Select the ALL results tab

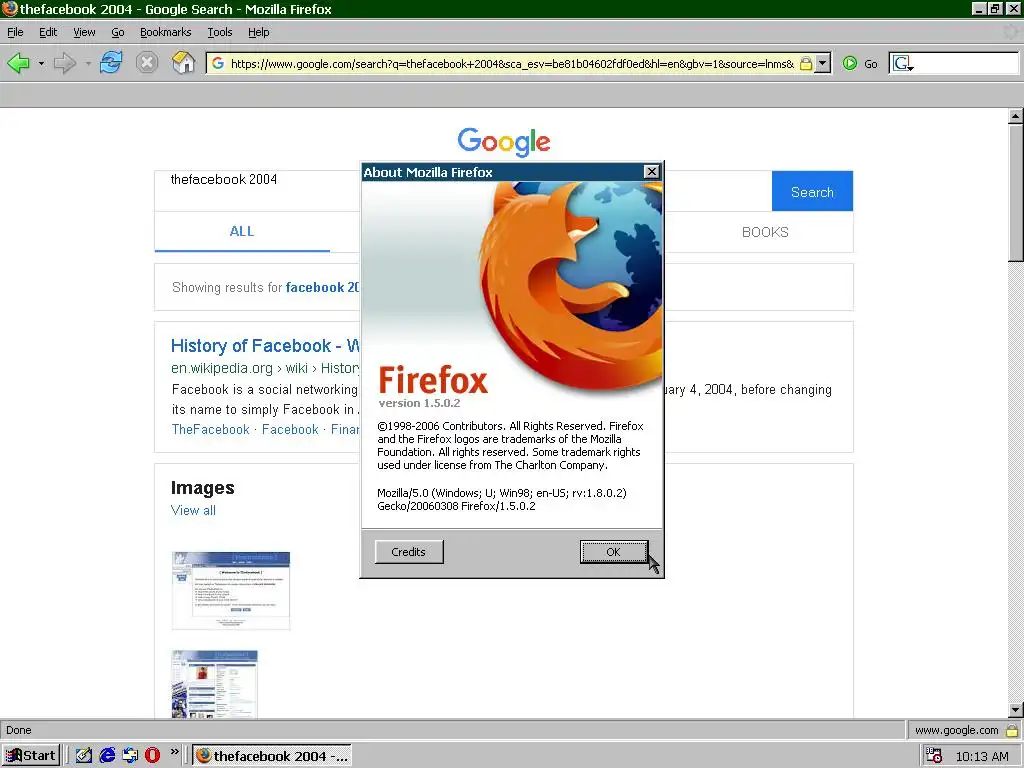coord(242,231)
